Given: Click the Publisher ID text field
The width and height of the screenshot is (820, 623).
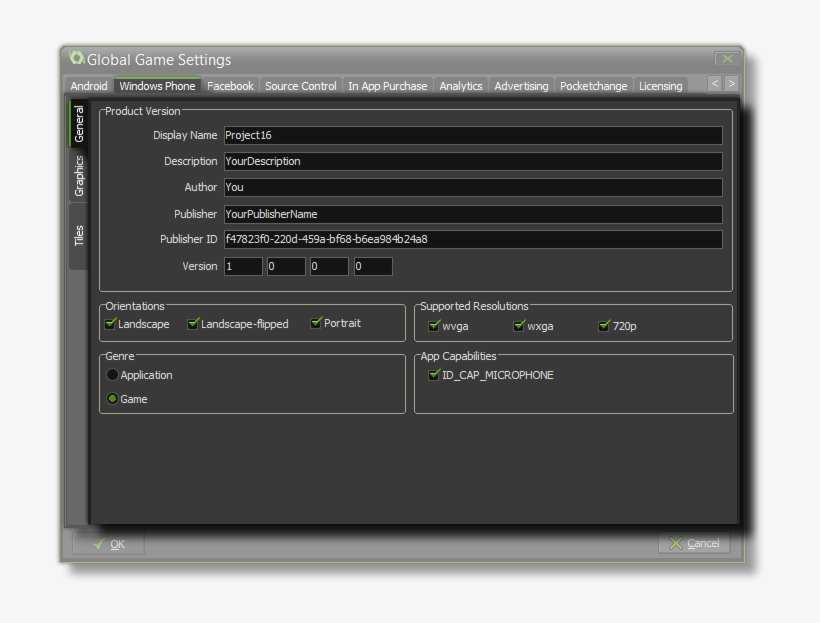Looking at the screenshot, I should tap(472, 240).
